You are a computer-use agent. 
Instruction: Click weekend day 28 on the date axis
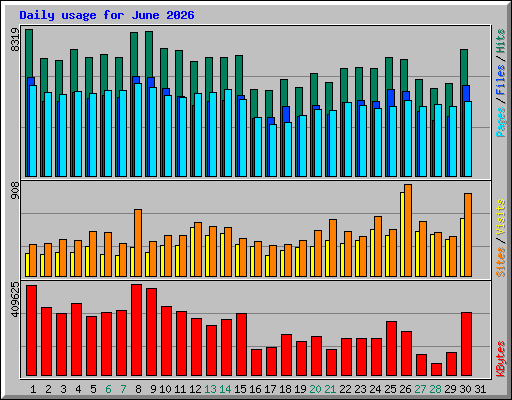click(435, 389)
